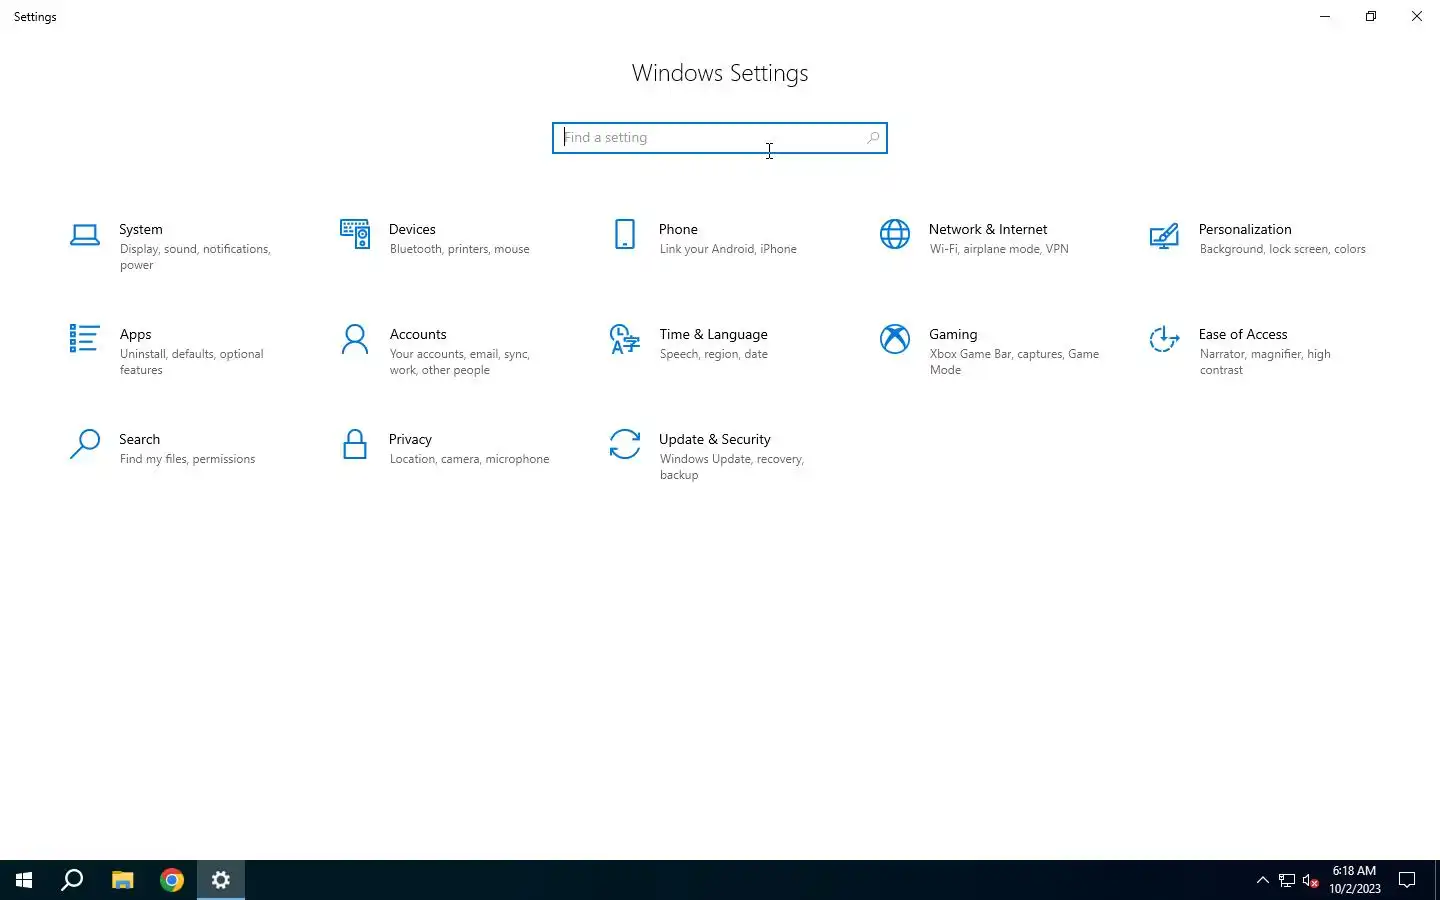Image resolution: width=1440 pixels, height=900 pixels.
Task: Open the Gaming Xbox icon
Action: coord(895,339)
